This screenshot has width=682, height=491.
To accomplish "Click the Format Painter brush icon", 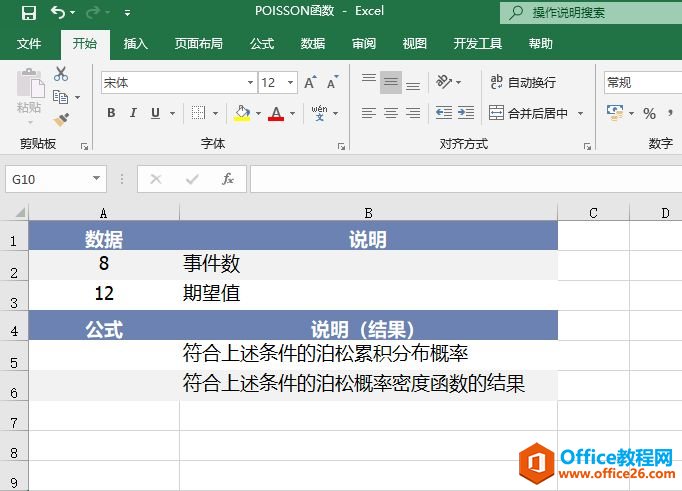I will [x=61, y=120].
